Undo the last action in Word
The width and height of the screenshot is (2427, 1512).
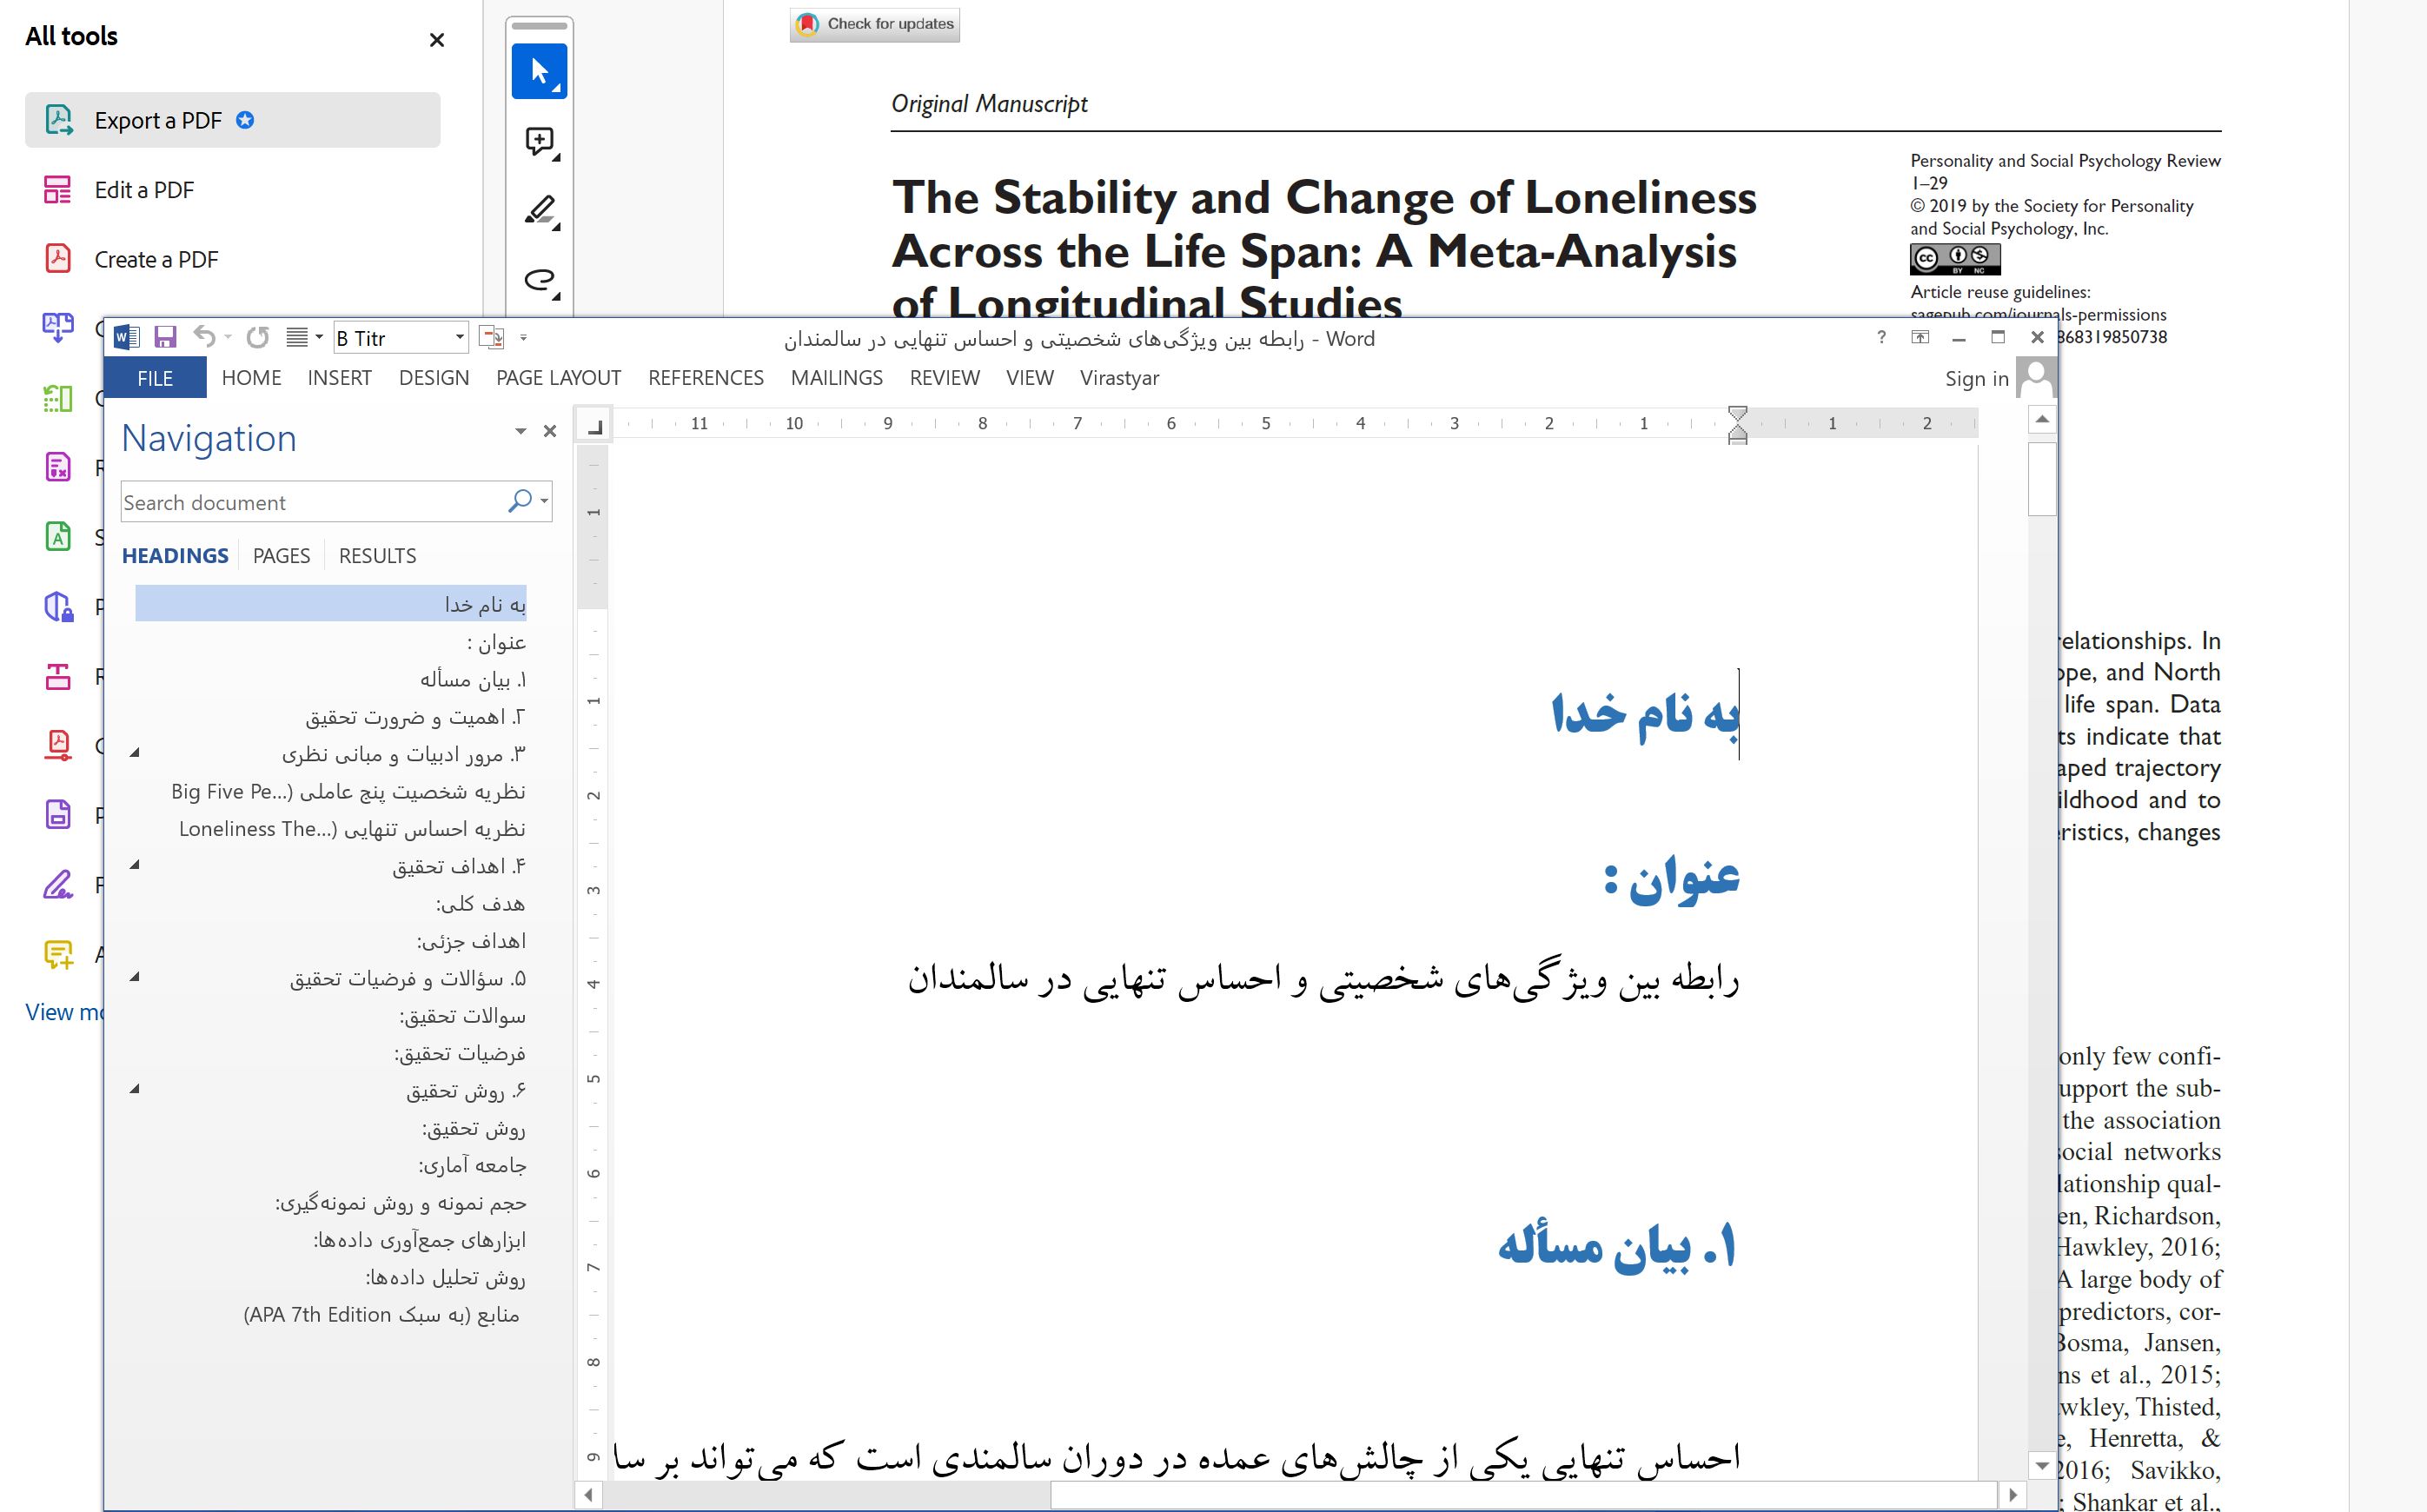click(x=204, y=337)
